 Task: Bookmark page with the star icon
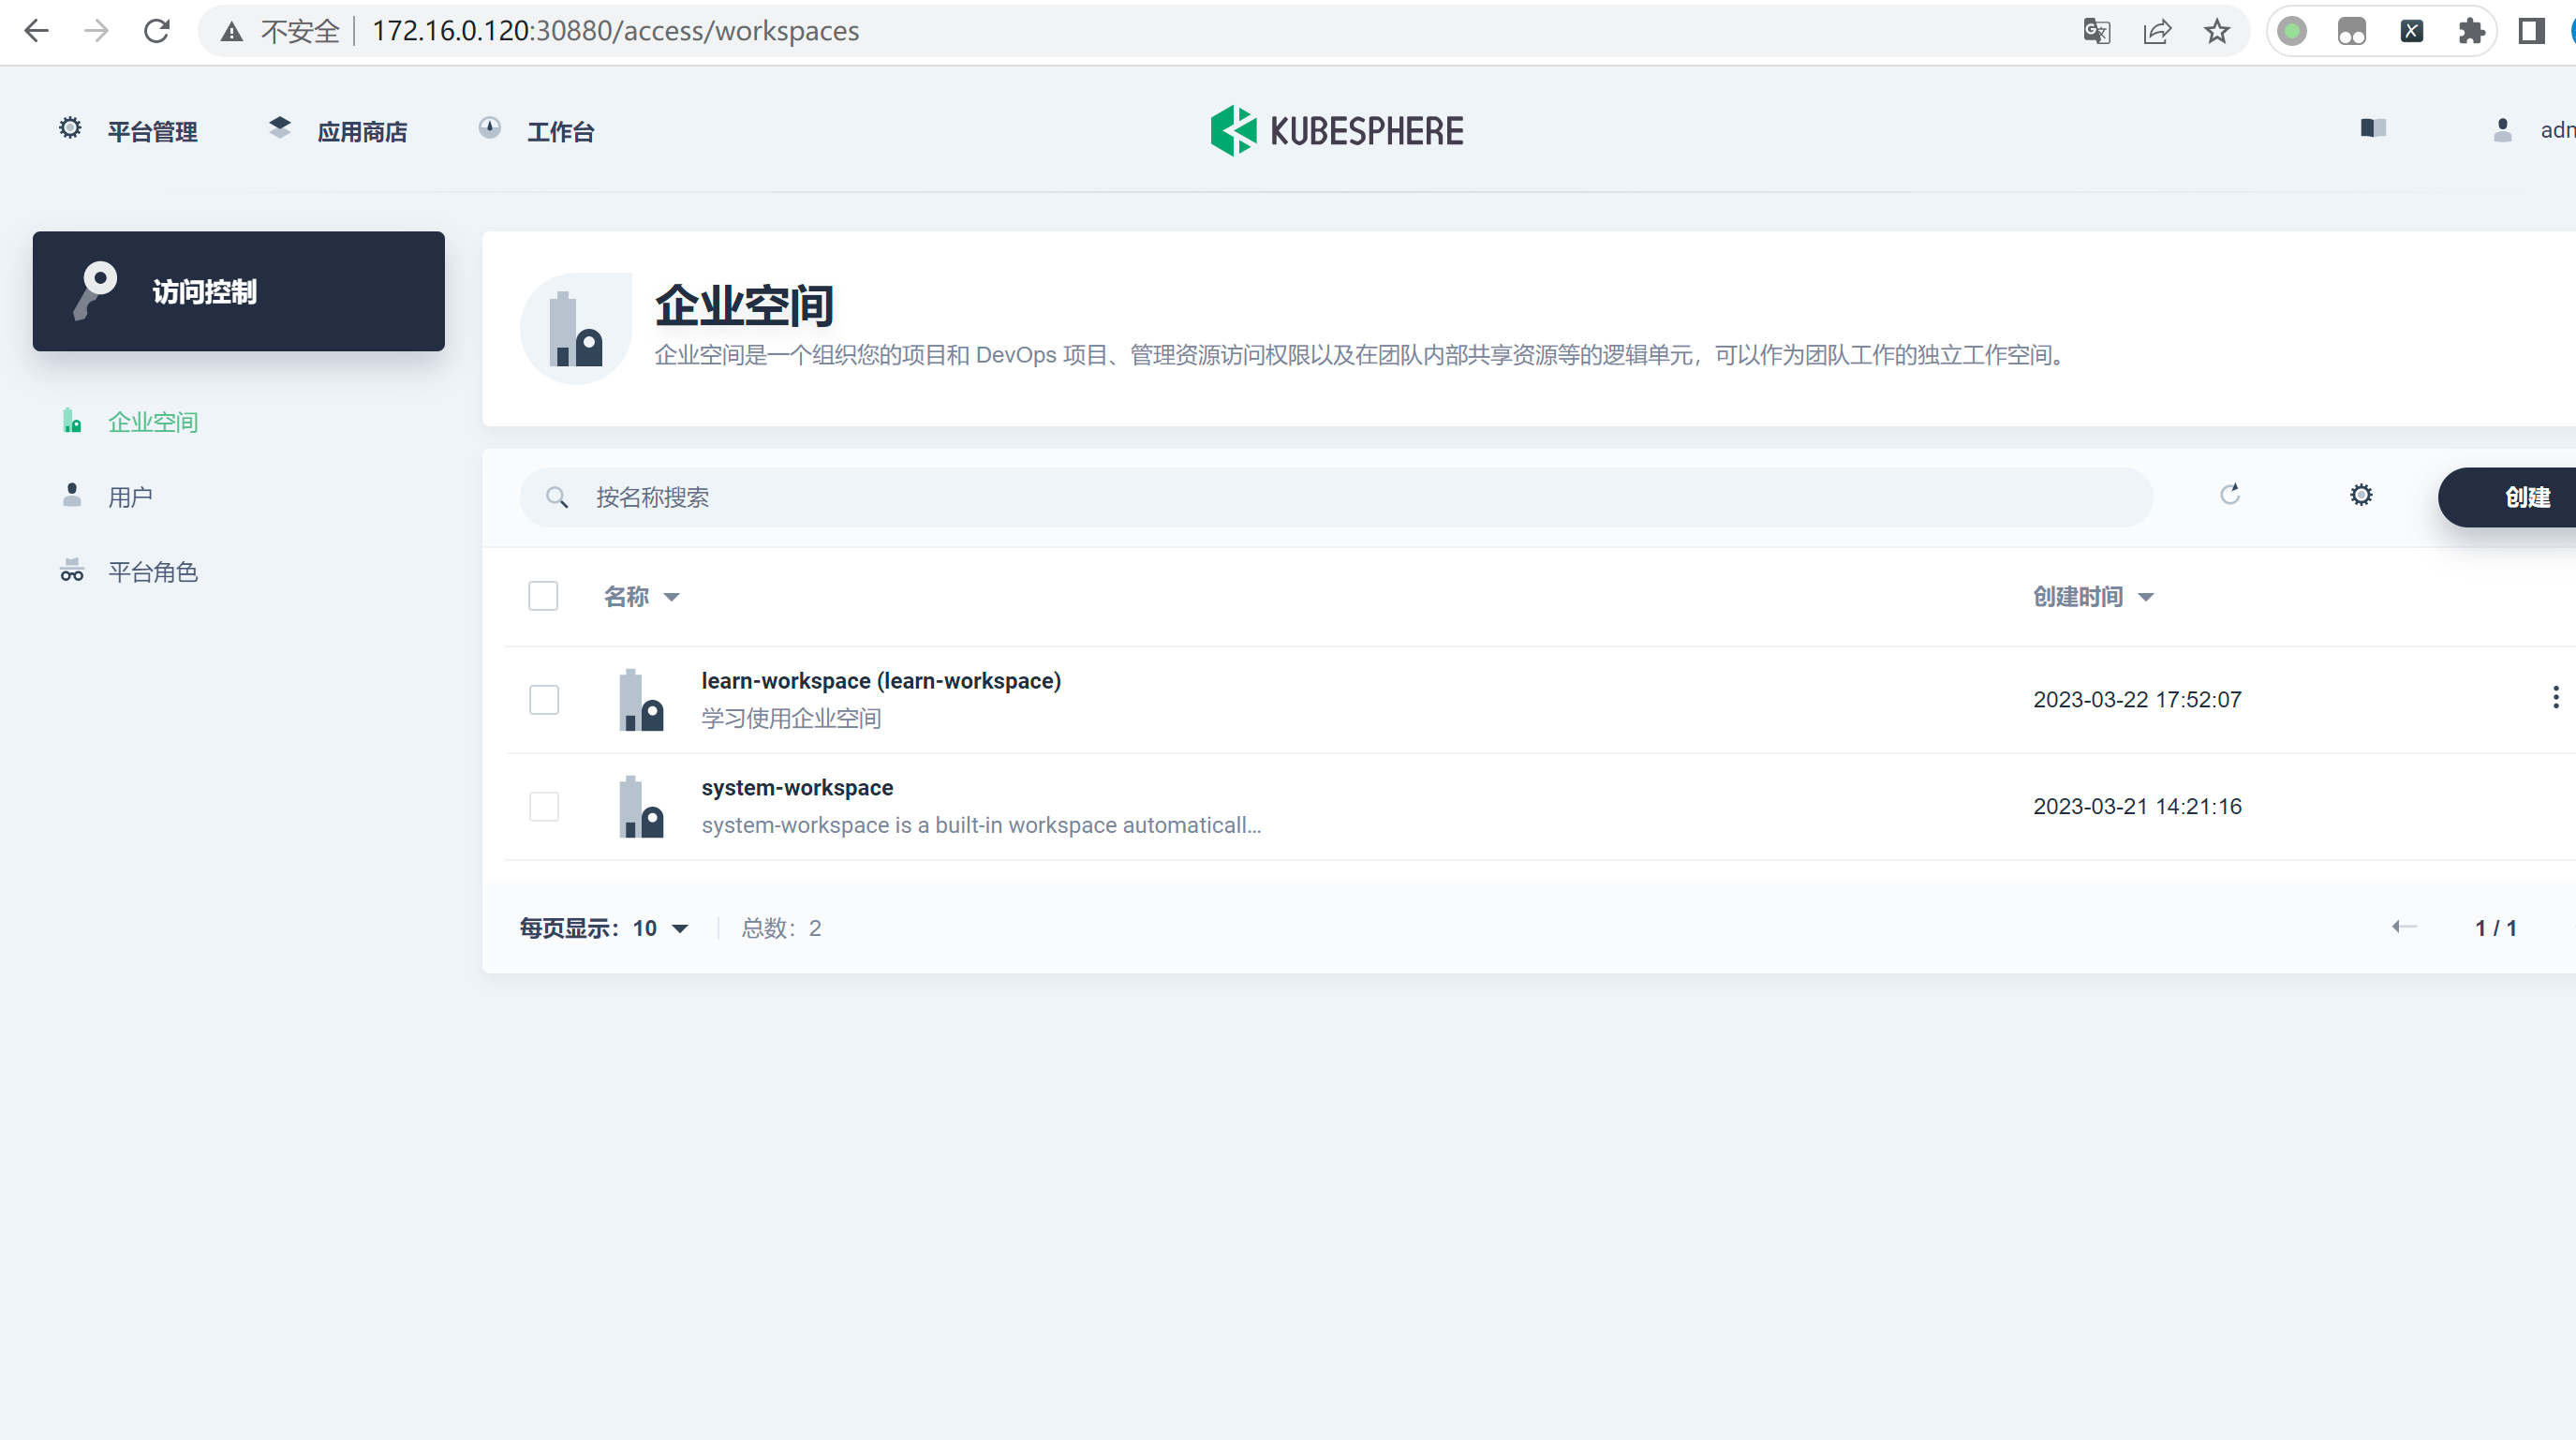point(2217,31)
